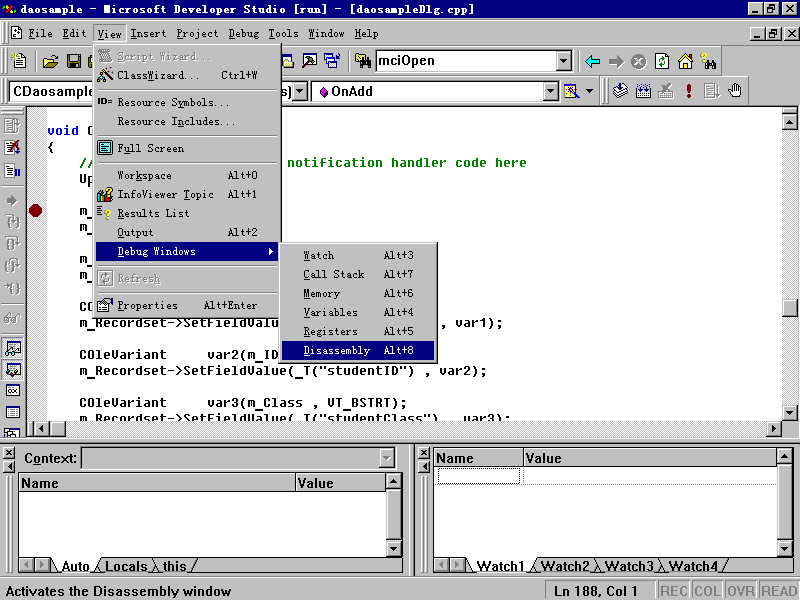
Task: Select Properties in the View menu
Action: pyautogui.click(x=187, y=306)
